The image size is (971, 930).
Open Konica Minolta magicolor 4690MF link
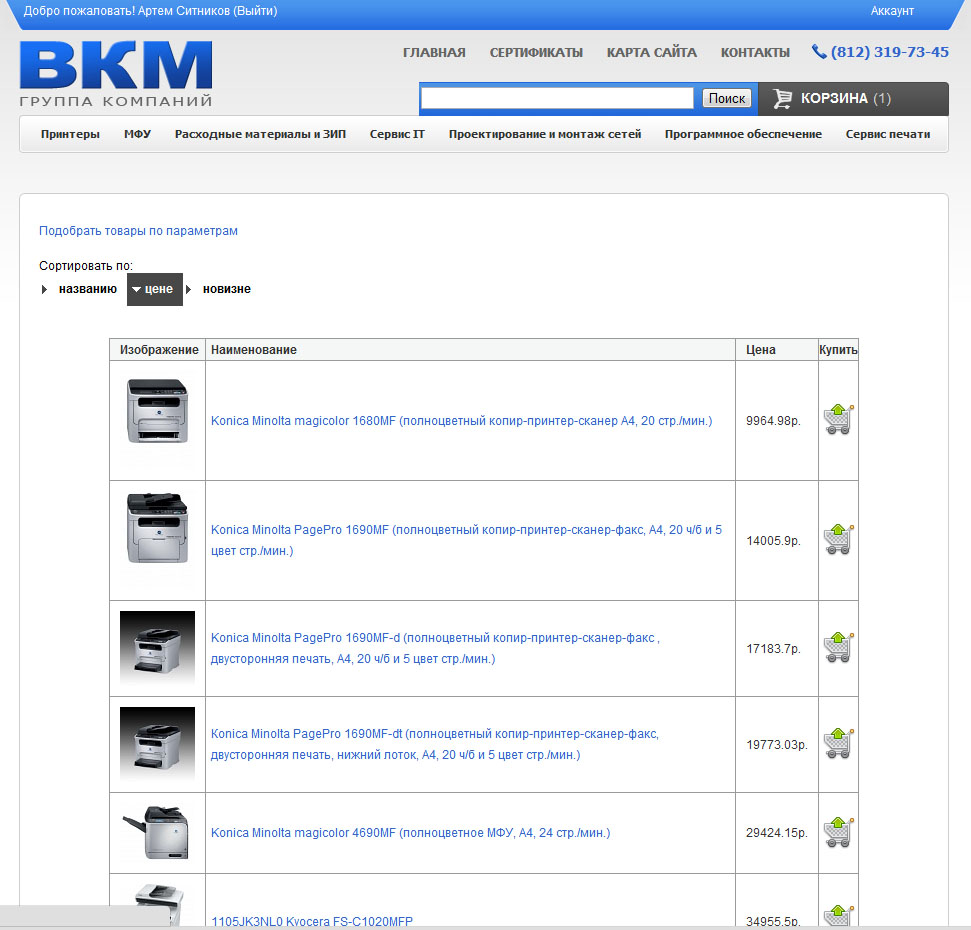pos(411,833)
